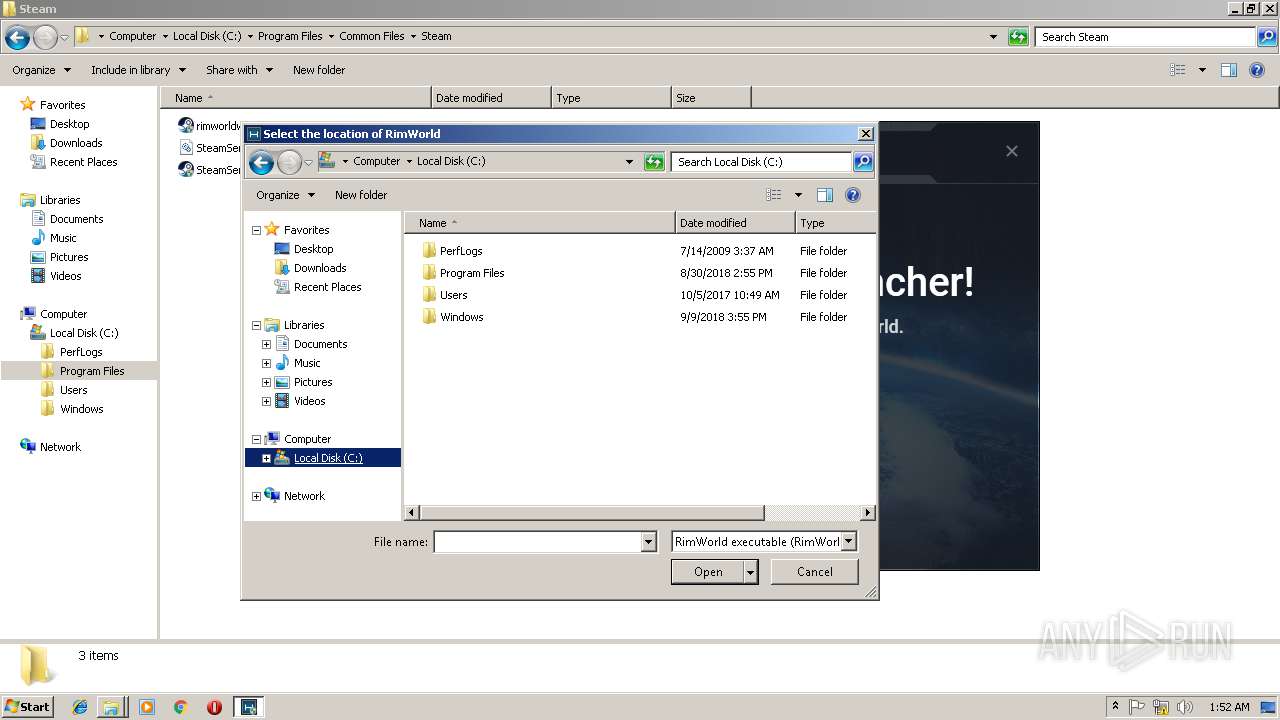Open Share with menu in Steam Explorer
1280x720 pixels.
(239, 70)
